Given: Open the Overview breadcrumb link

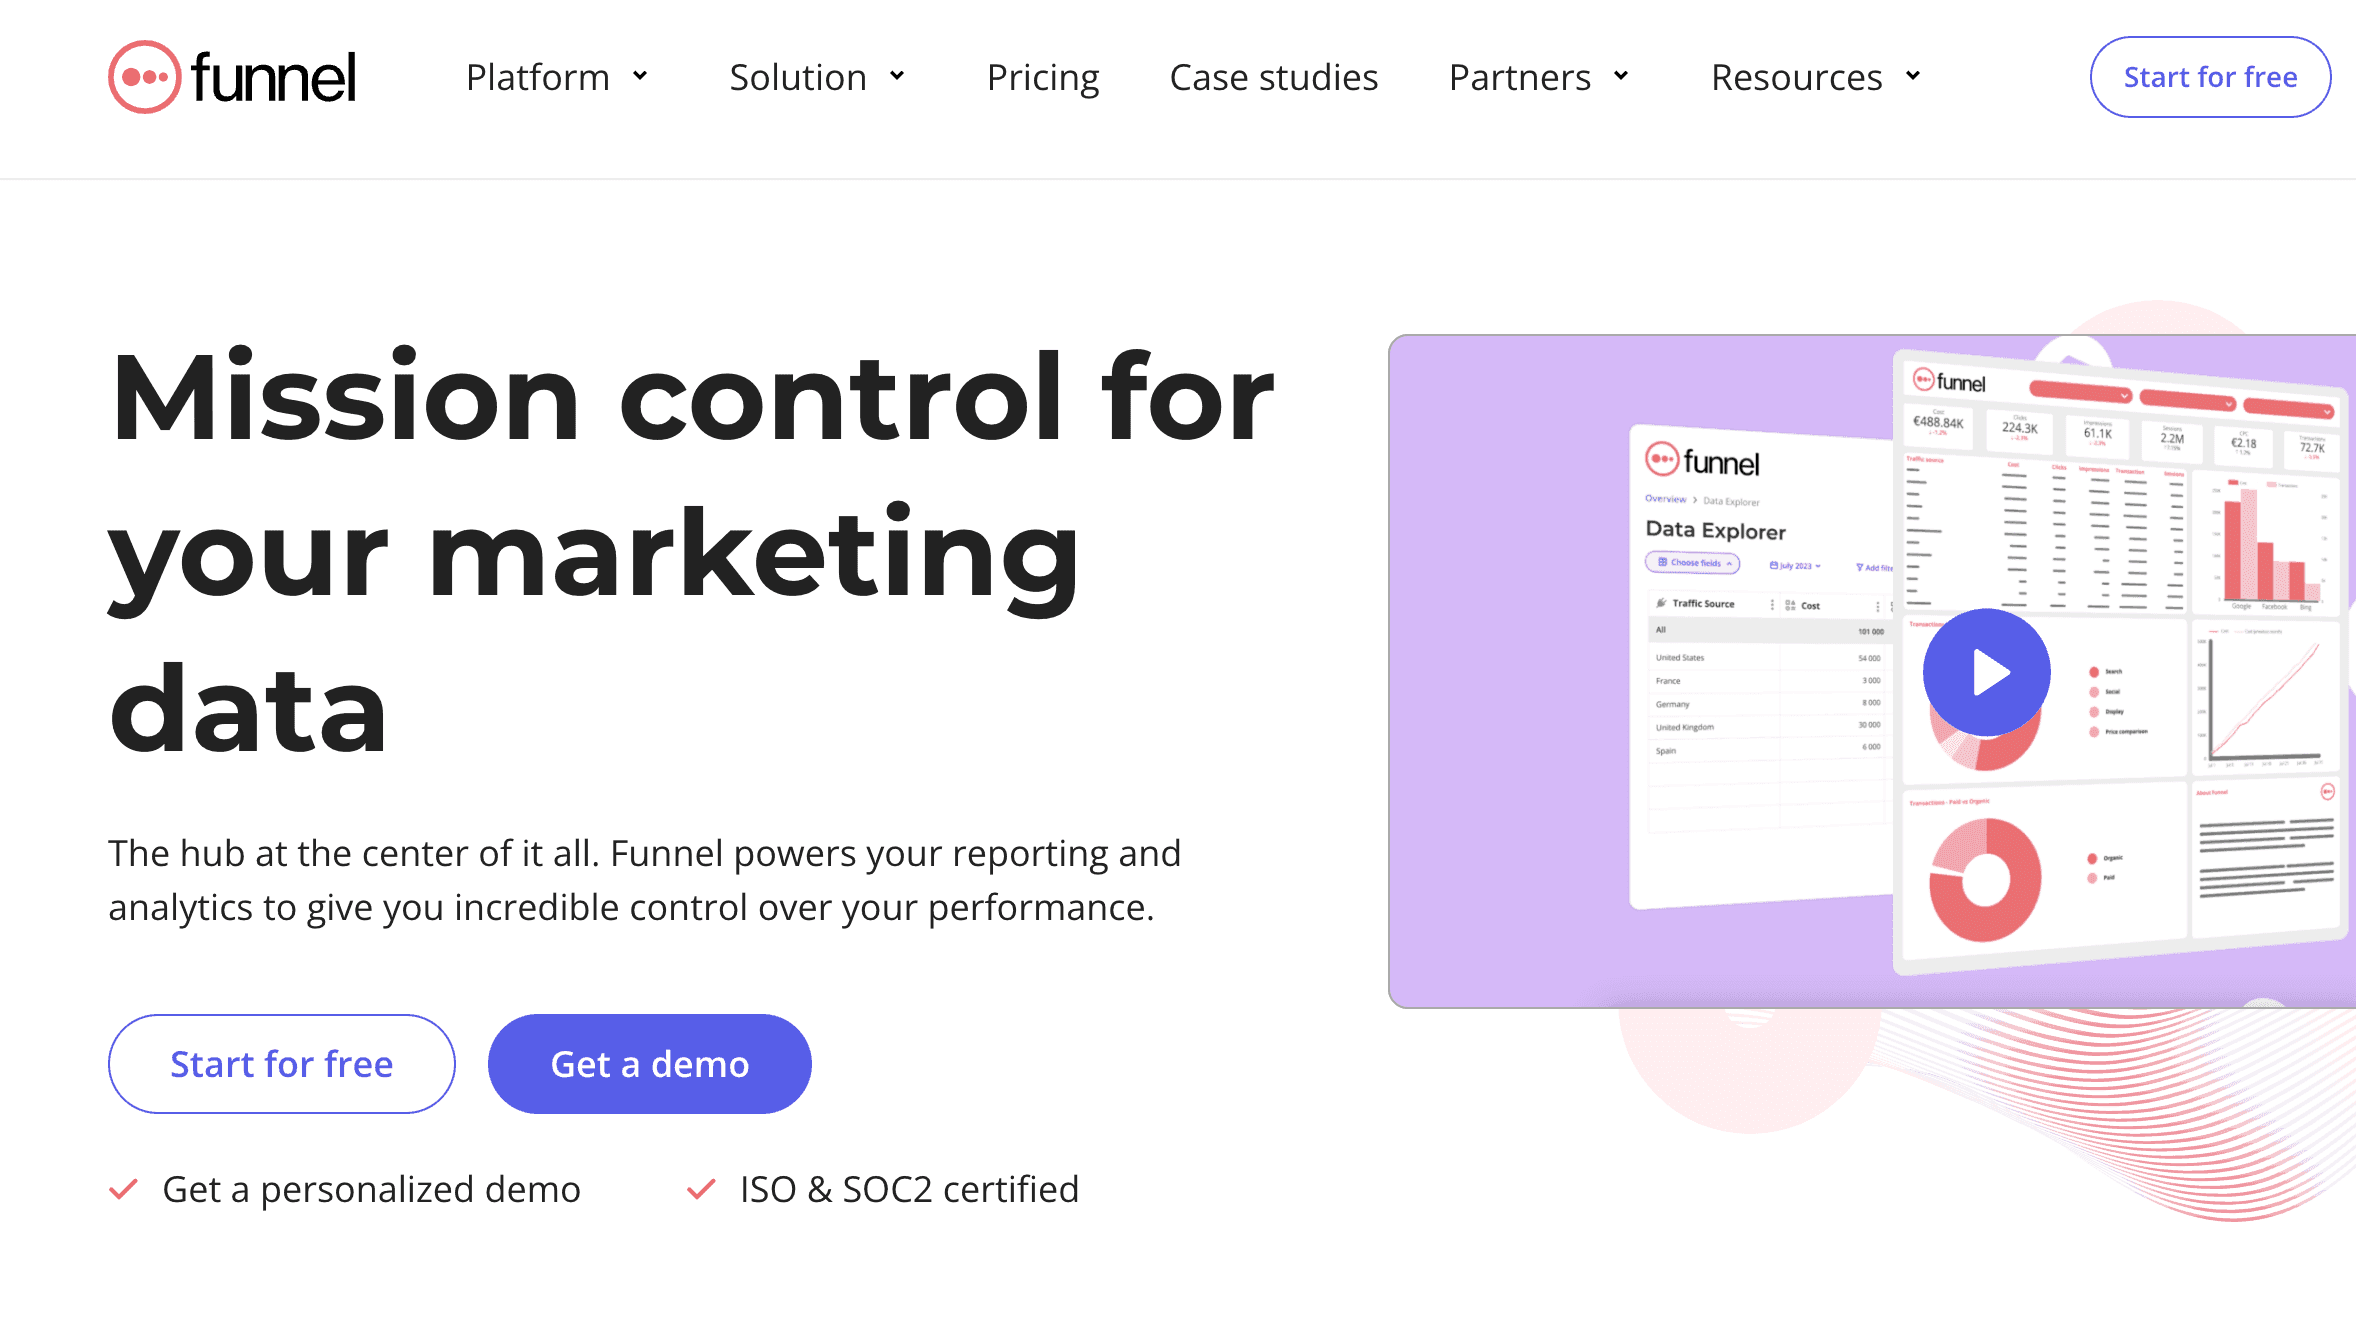Looking at the screenshot, I should (x=1667, y=499).
